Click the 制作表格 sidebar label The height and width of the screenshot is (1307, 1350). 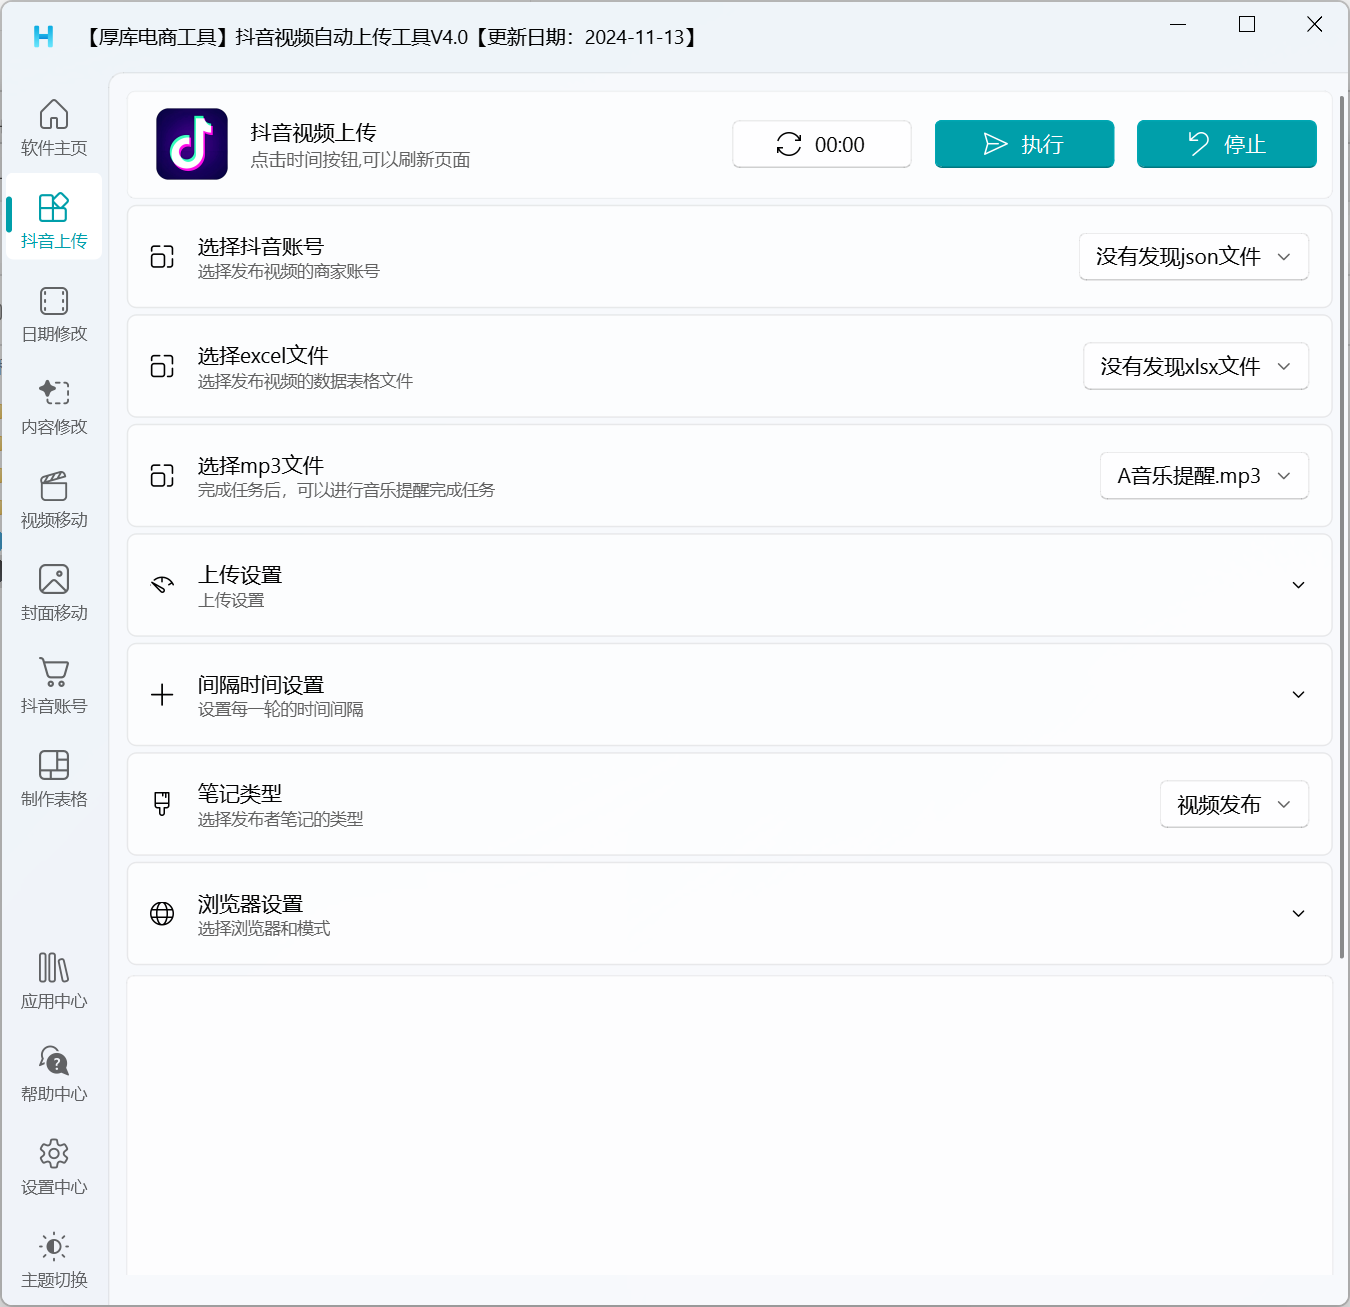click(54, 799)
